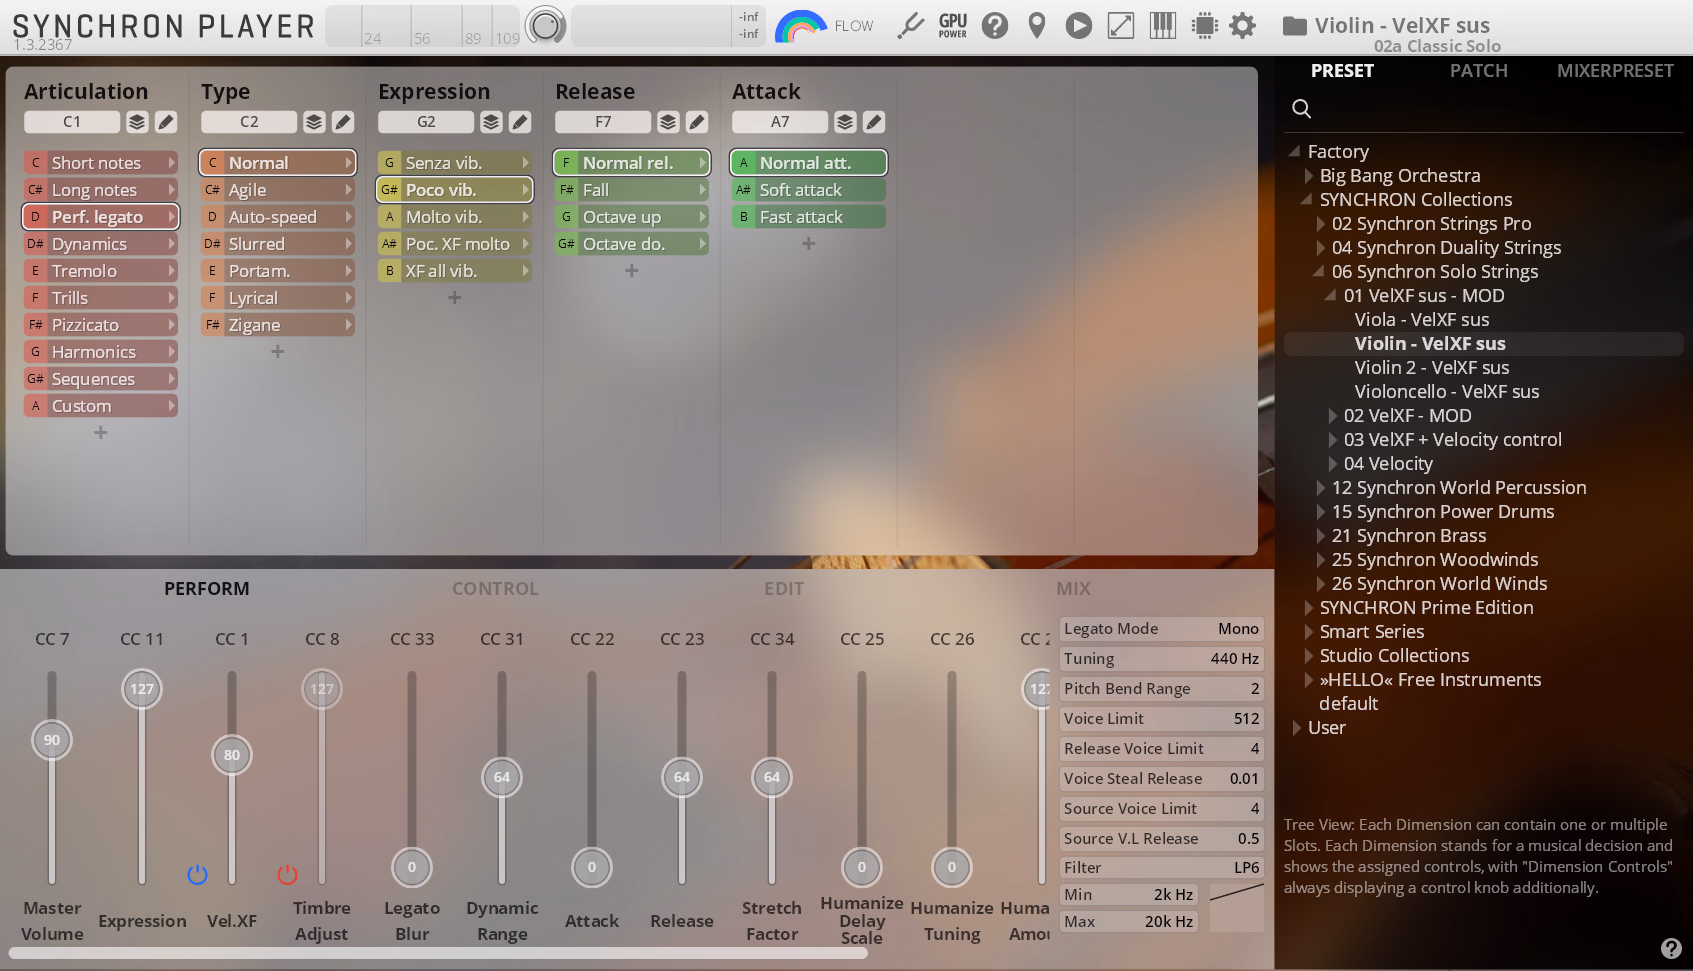This screenshot has height=971, width=1693.
Task: Open the MIX tab
Action: pyautogui.click(x=1073, y=589)
